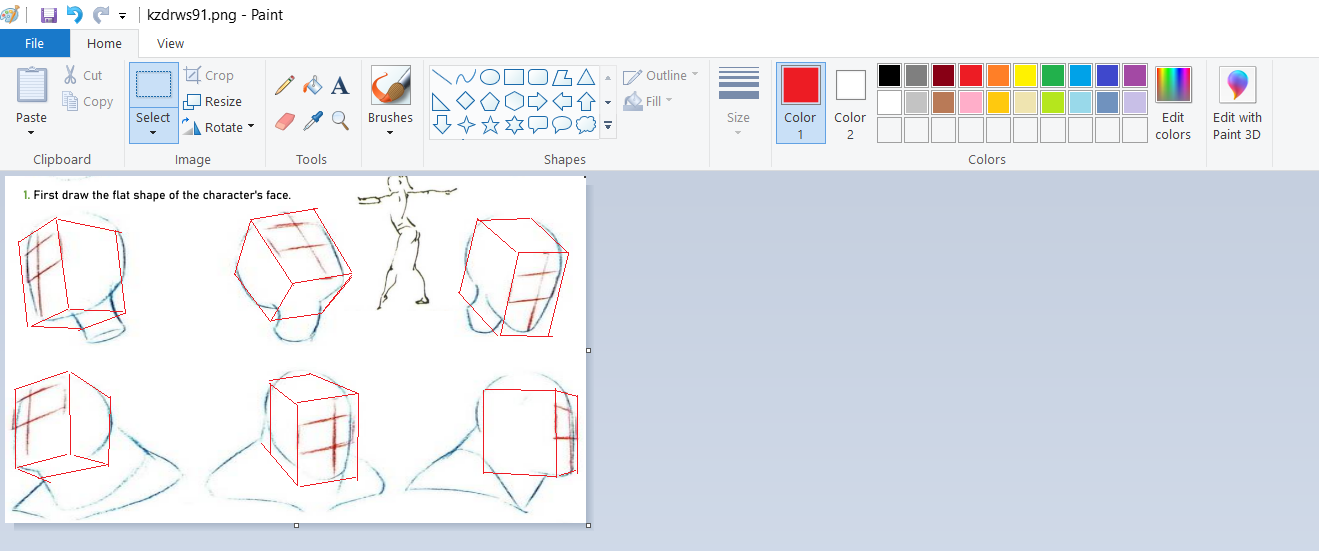Click the Paint app icon in title bar
Viewport: 1319px width, 551px height.
pyautogui.click(x=11, y=15)
